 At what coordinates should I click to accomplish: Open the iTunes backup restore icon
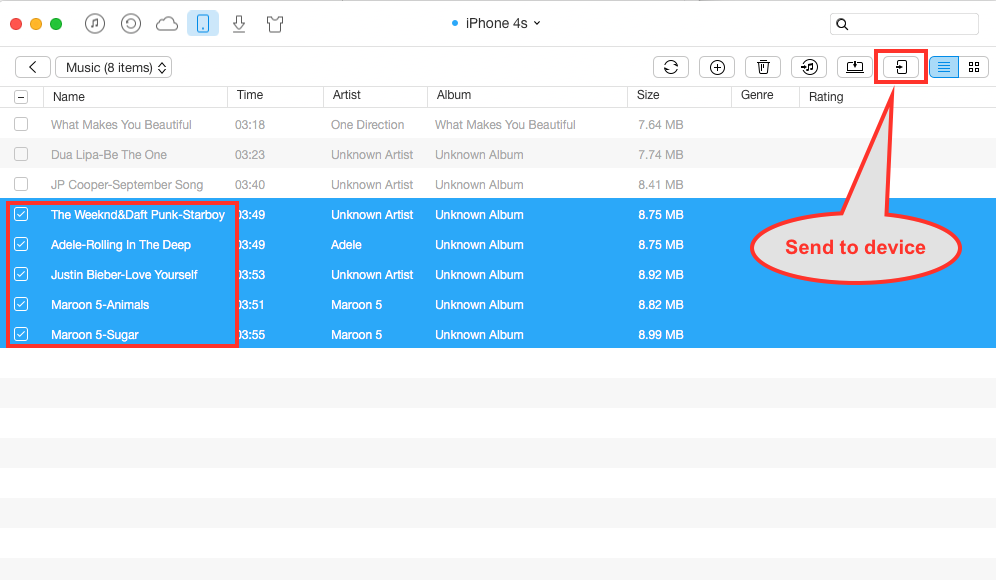131,24
